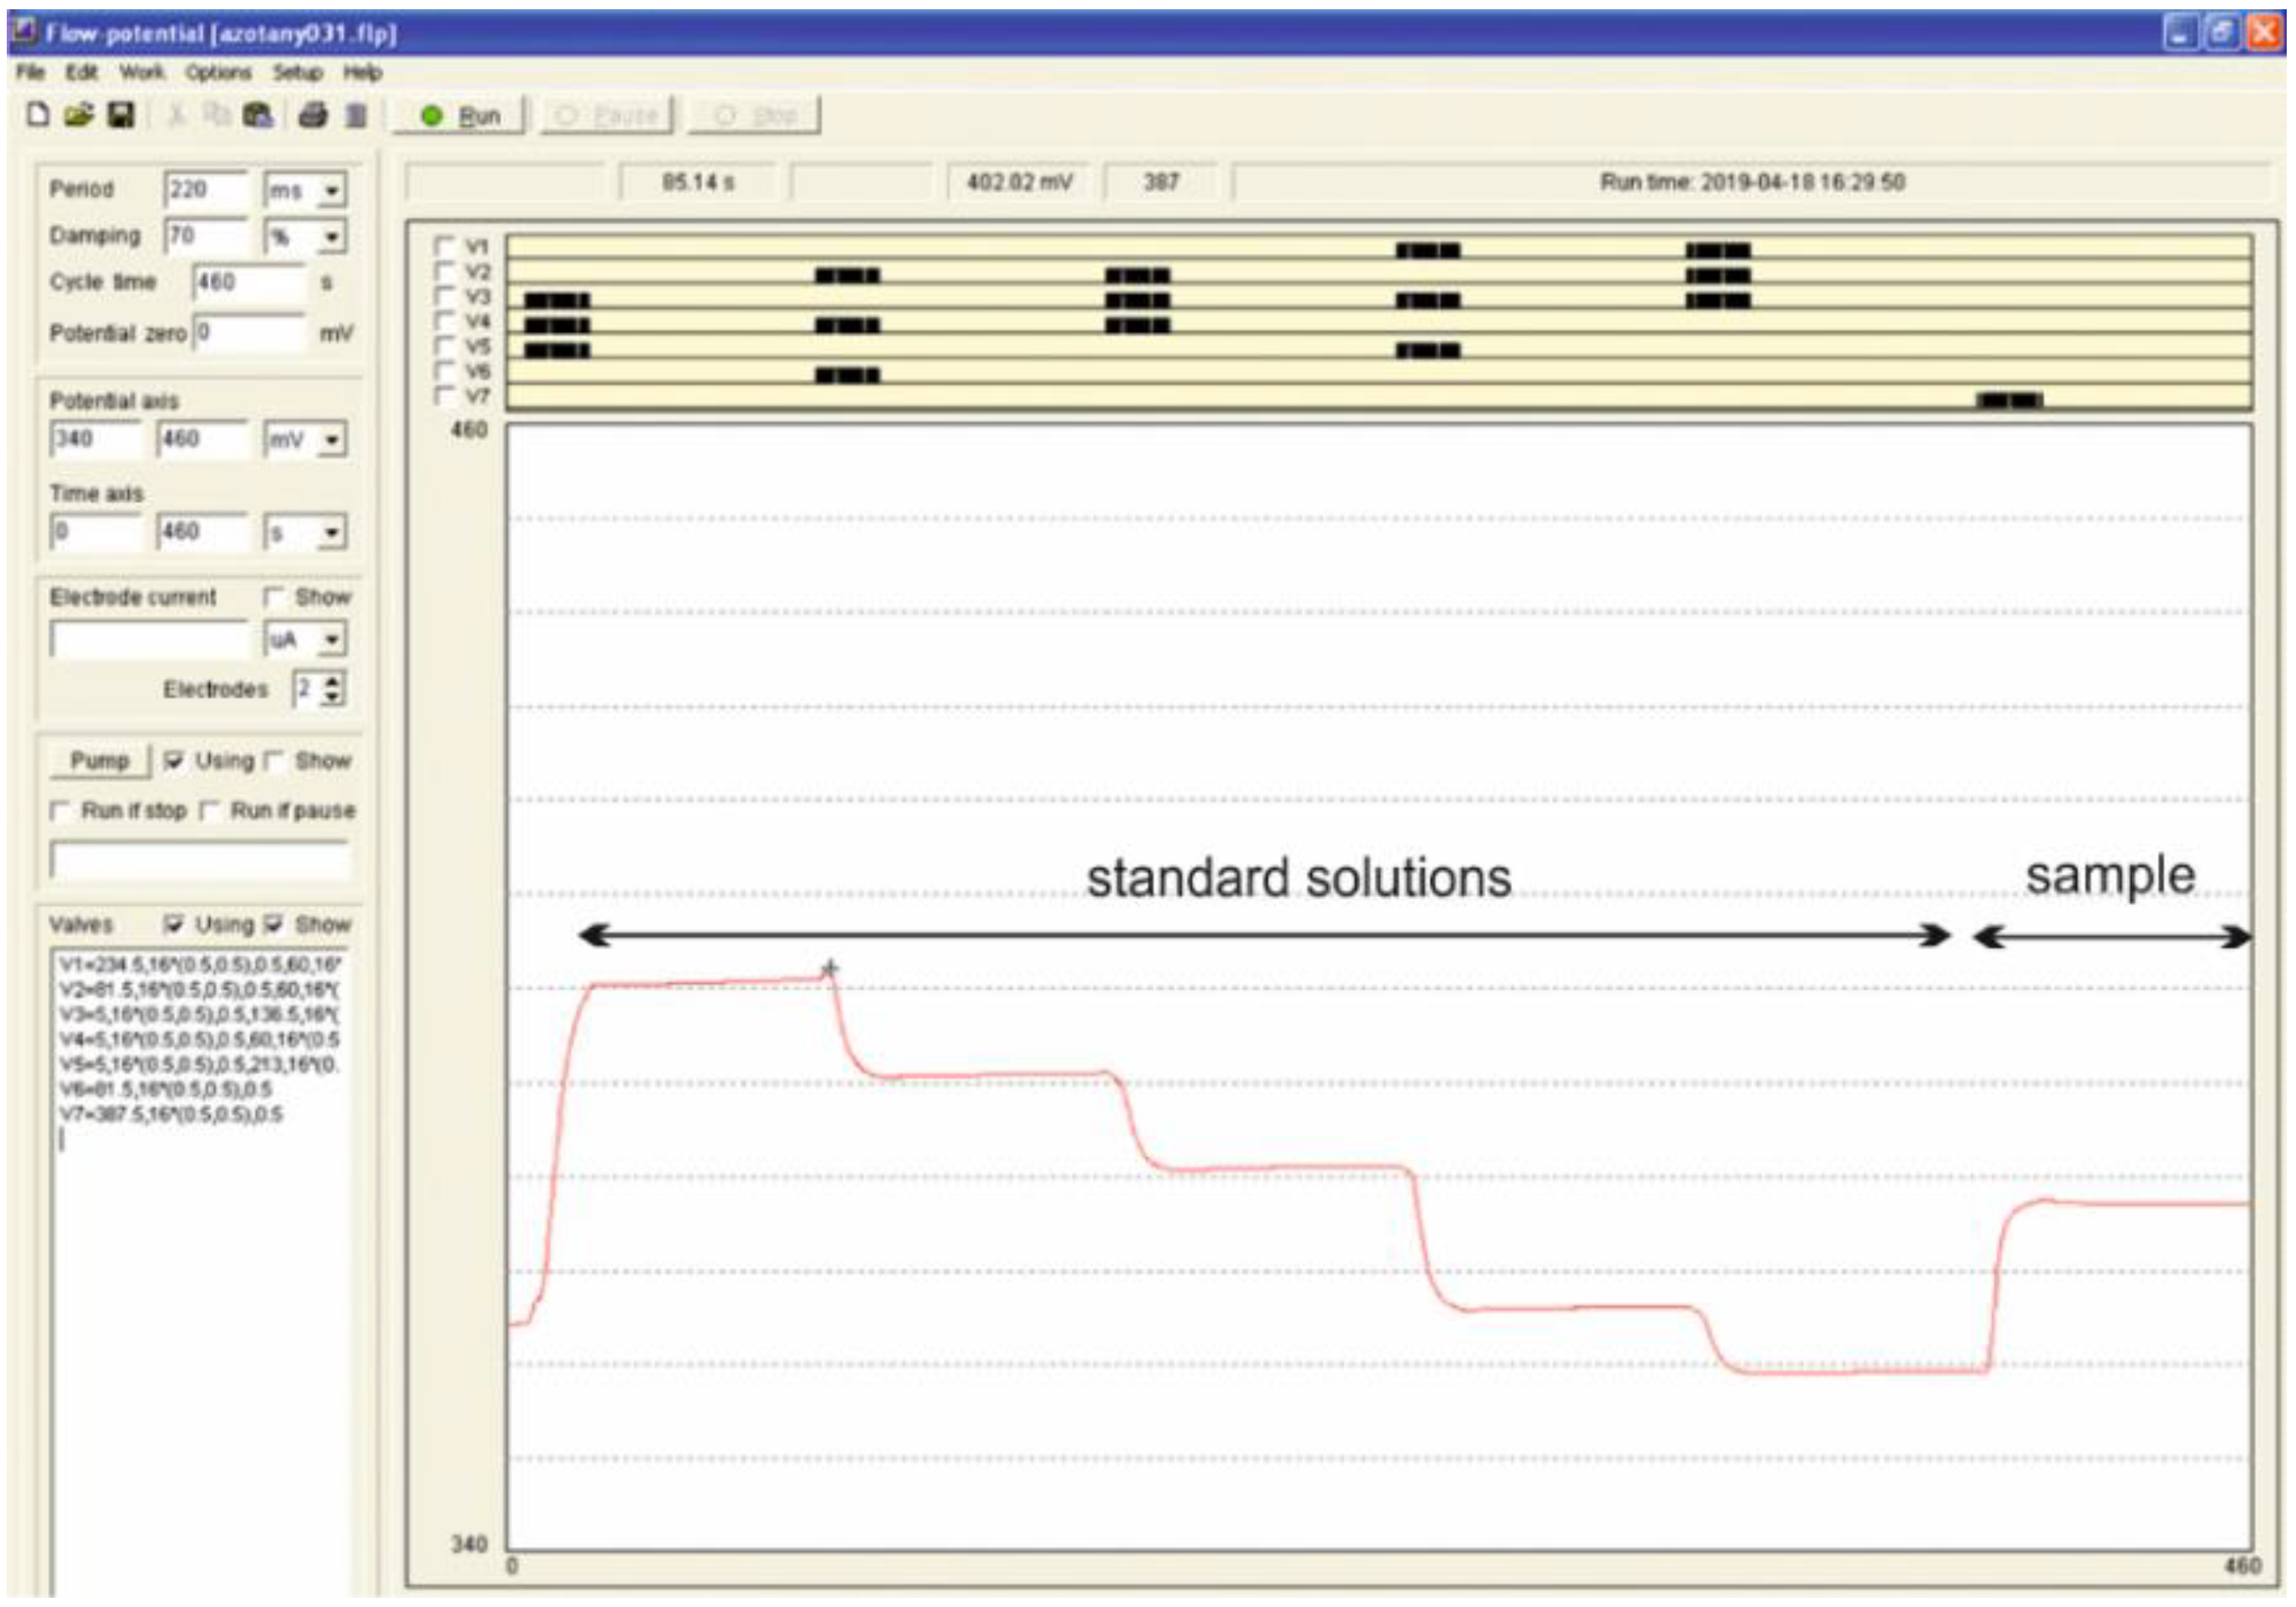Uncheck the Pump Using checkbox
The height and width of the screenshot is (1607, 2296).
[x=174, y=761]
